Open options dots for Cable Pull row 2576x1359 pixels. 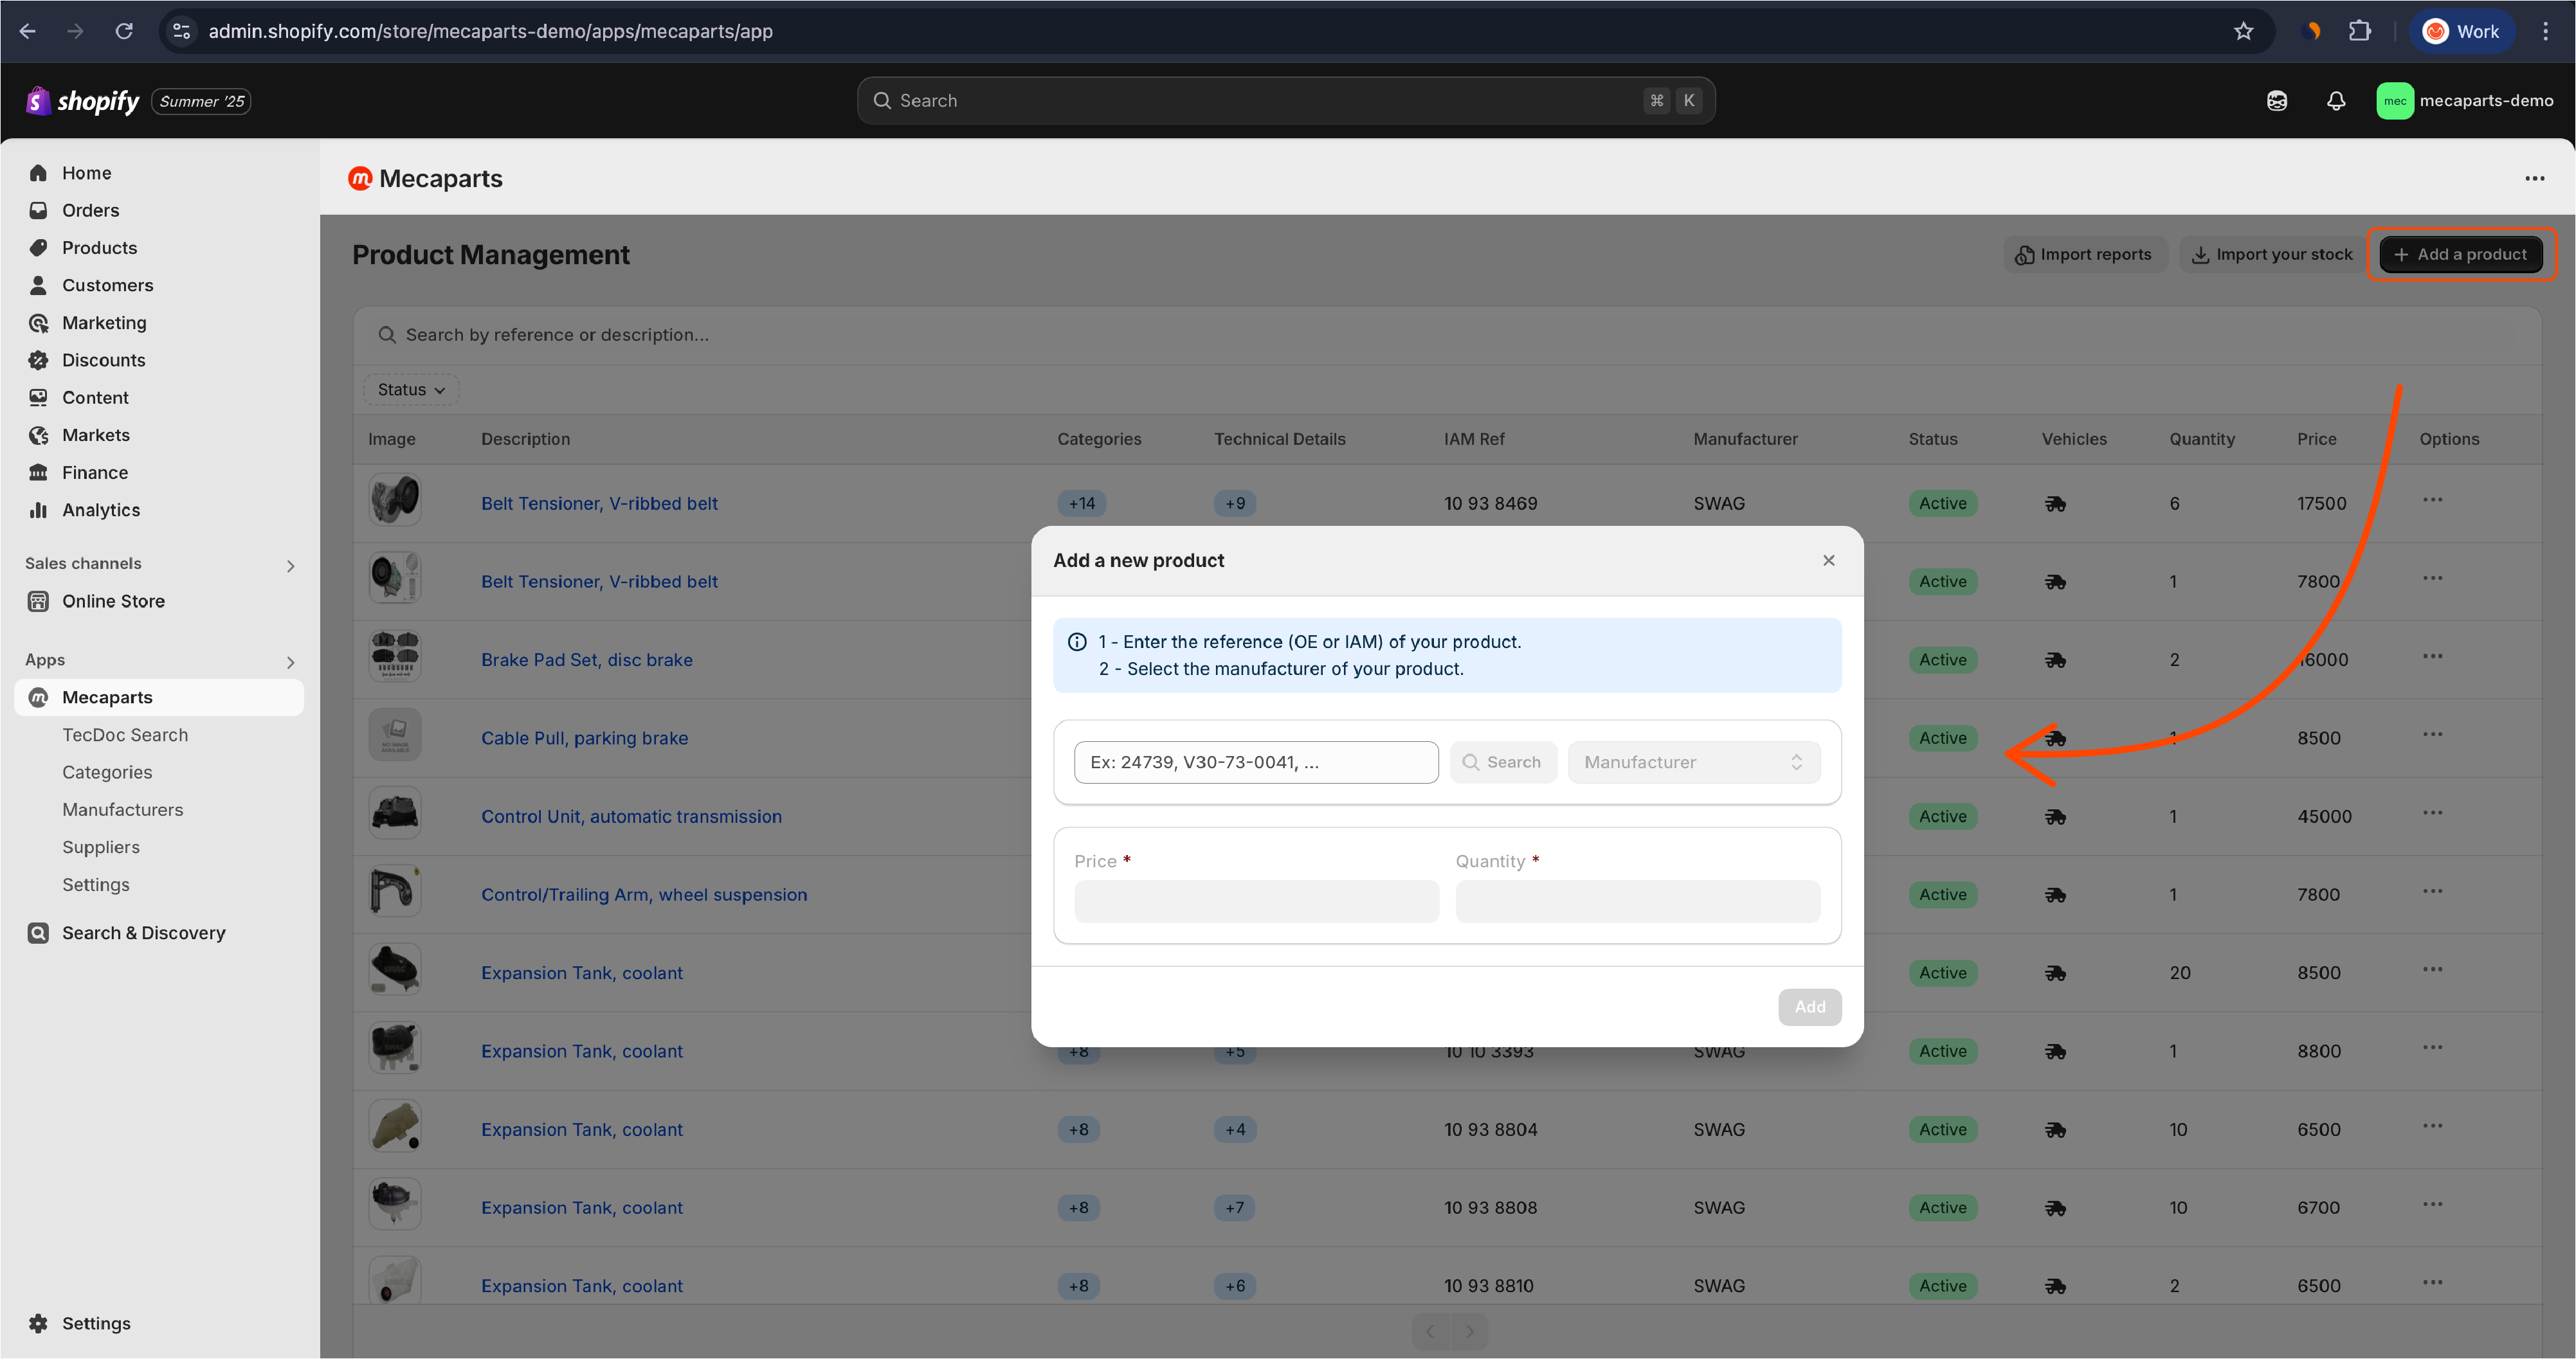click(2432, 735)
